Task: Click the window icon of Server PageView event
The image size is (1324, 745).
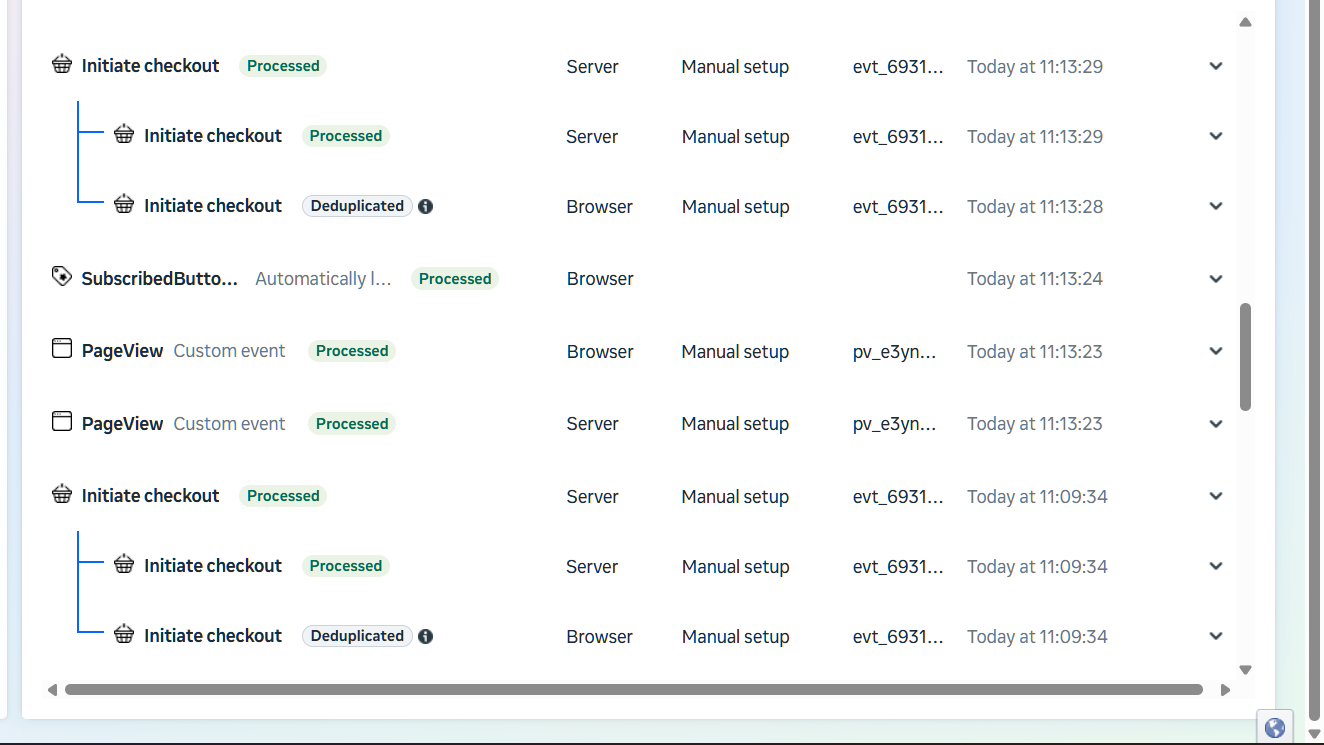Action: (62, 422)
